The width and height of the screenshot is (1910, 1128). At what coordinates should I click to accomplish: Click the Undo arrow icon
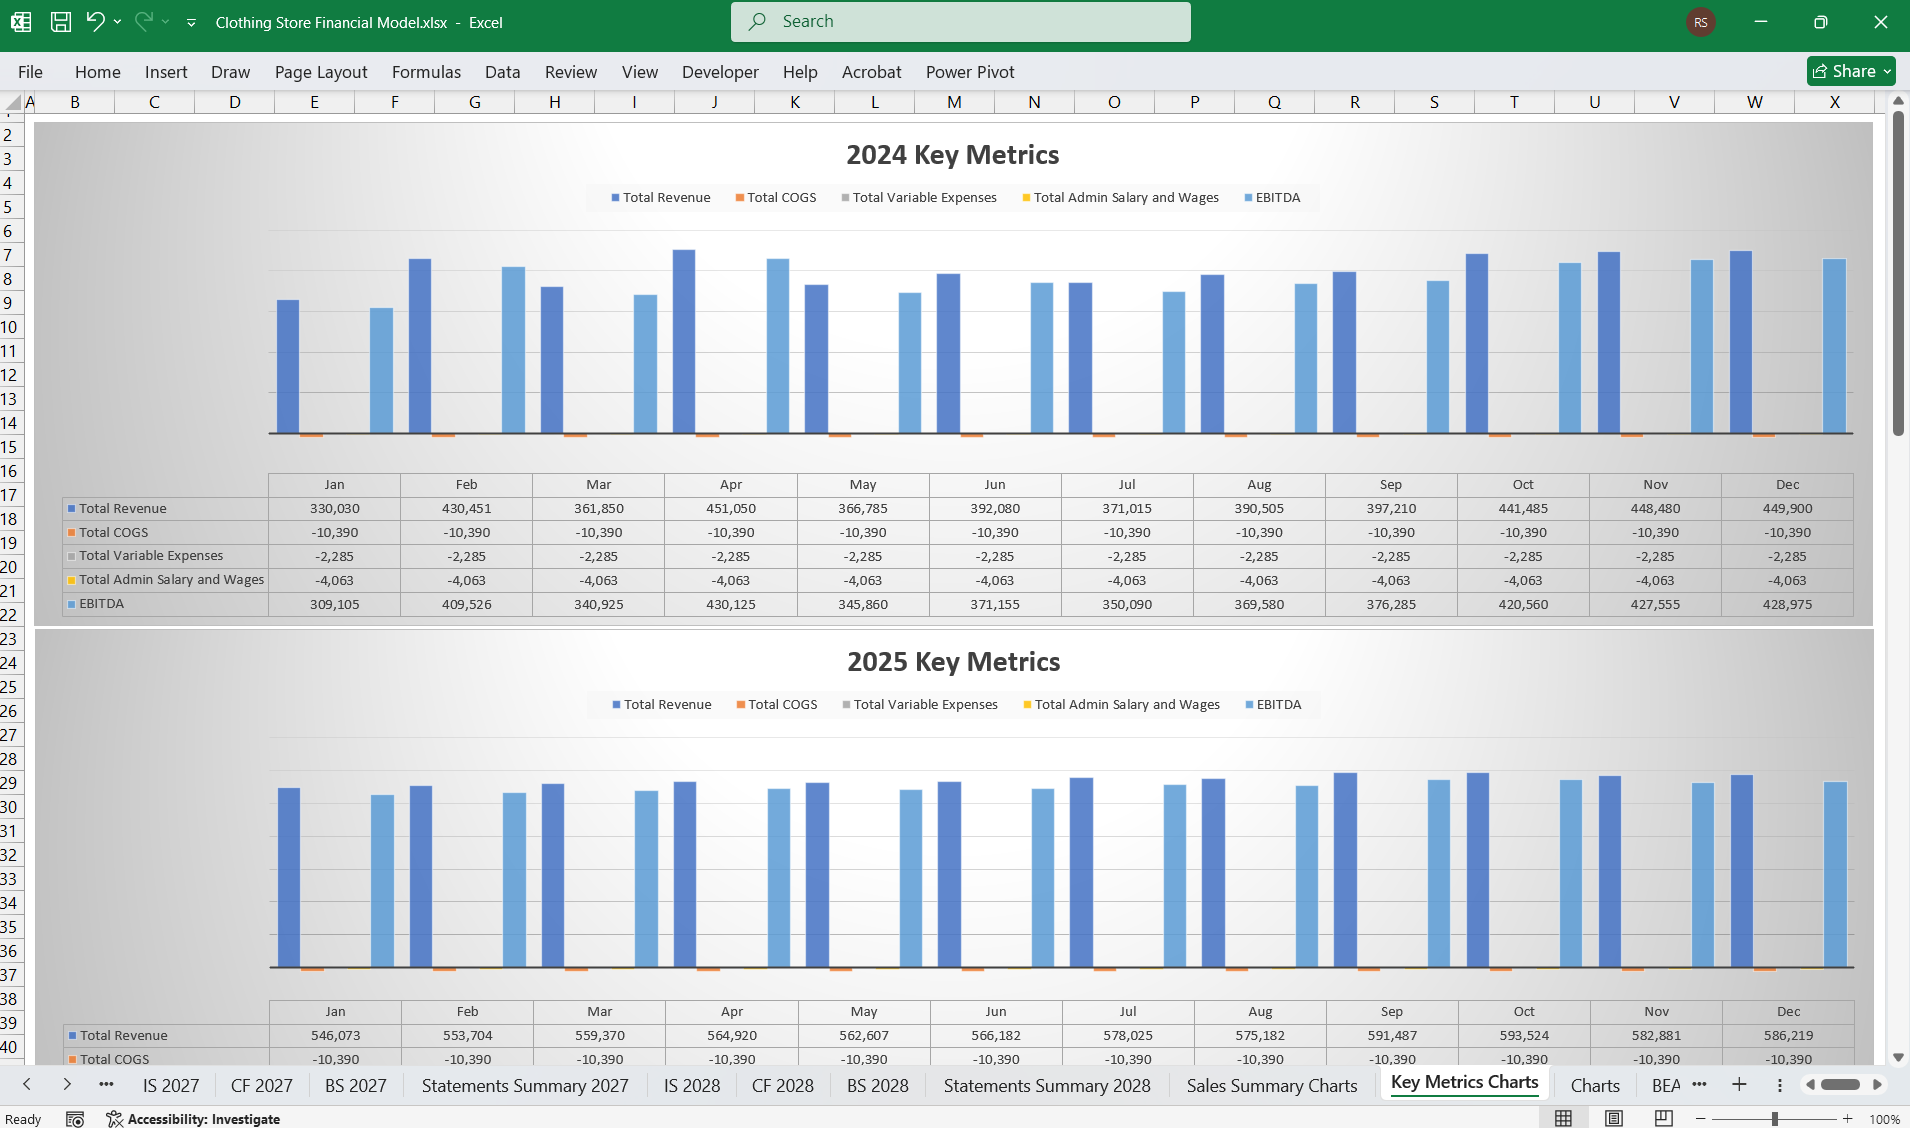tap(95, 21)
